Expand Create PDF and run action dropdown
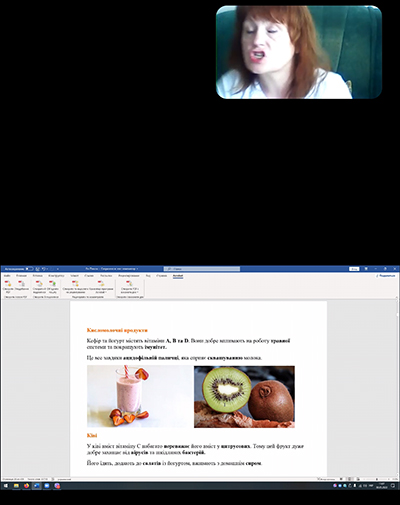 (130, 287)
